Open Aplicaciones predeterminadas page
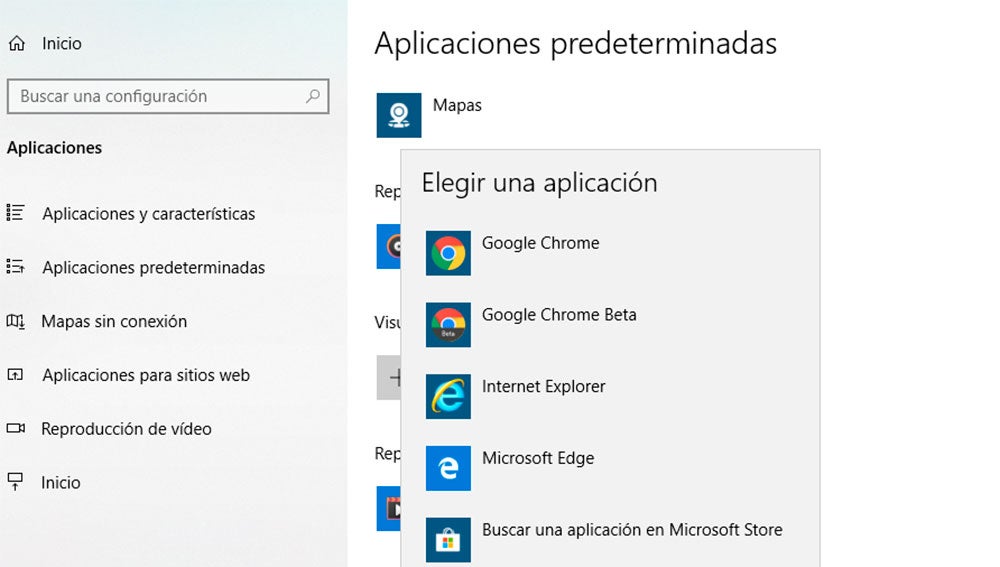Image resolution: width=1000 pixels, height=567 pixels. pyautogui.click(x=154, y=267)
